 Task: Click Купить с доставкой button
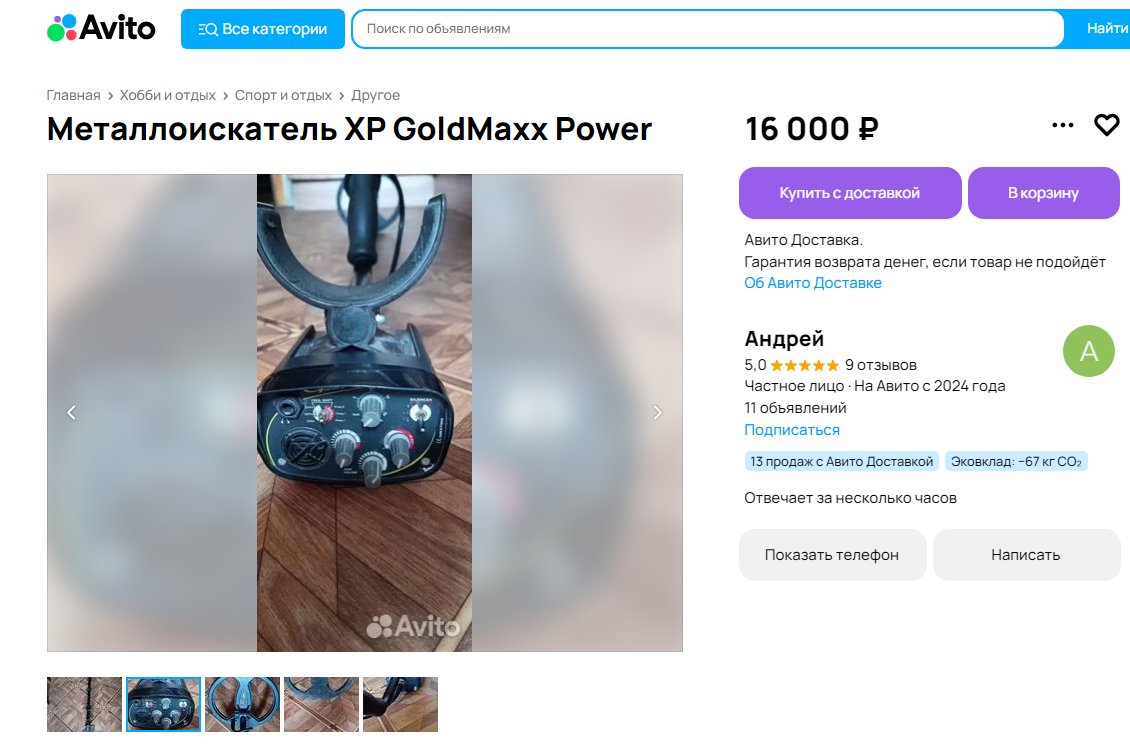coord(850,193)
